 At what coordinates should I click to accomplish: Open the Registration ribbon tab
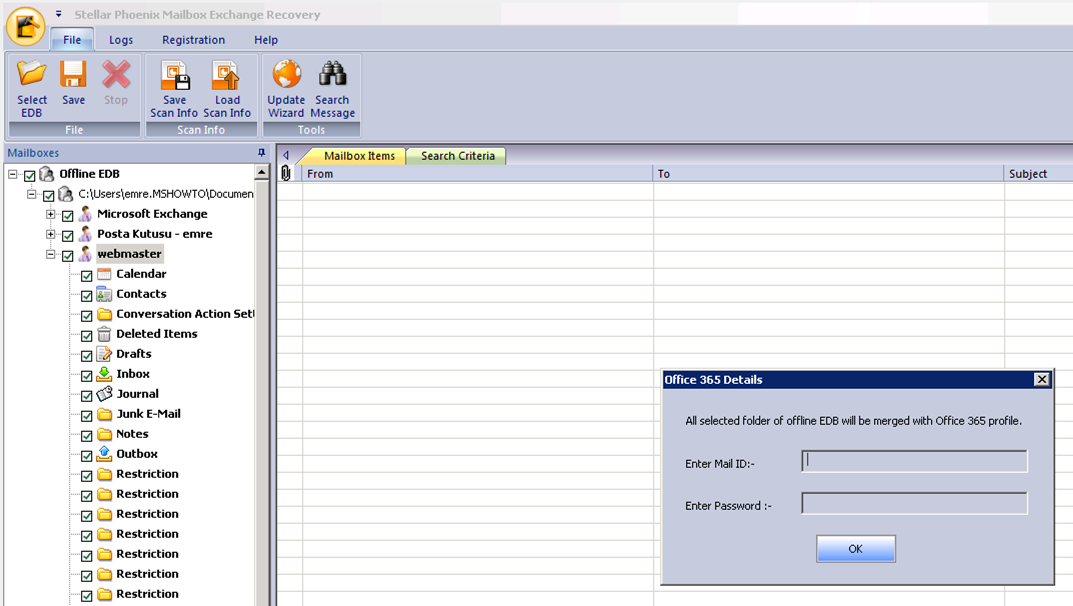[194, 40]
